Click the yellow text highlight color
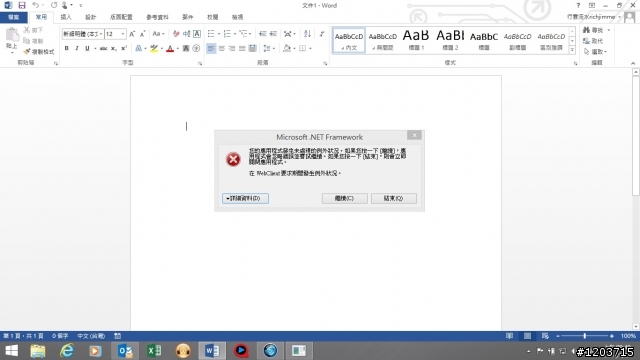 (154, 49)
